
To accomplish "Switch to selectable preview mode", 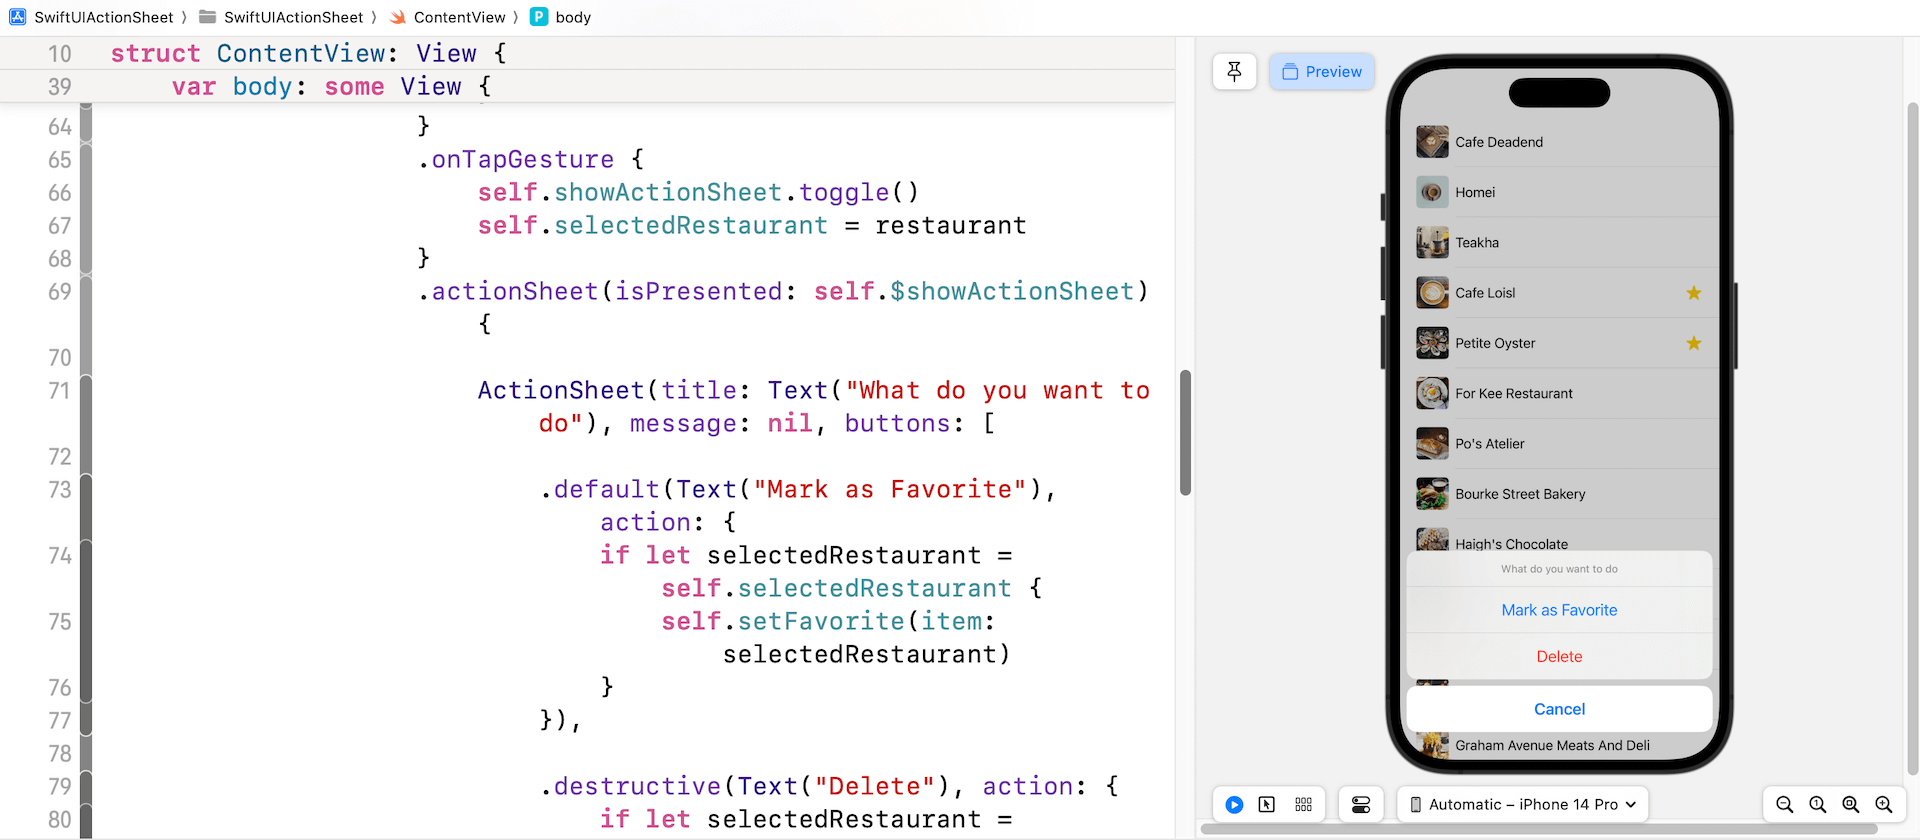I will click(1267, 804).
